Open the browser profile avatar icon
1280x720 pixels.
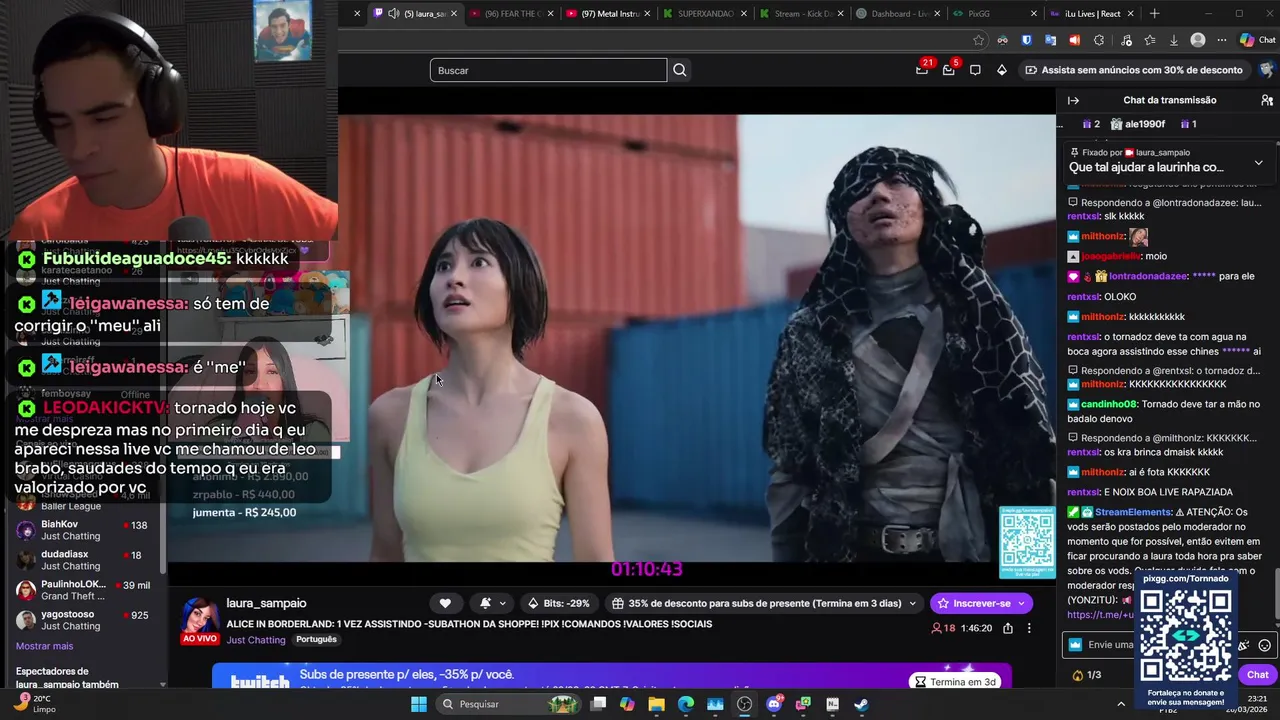click(1198, 40)
